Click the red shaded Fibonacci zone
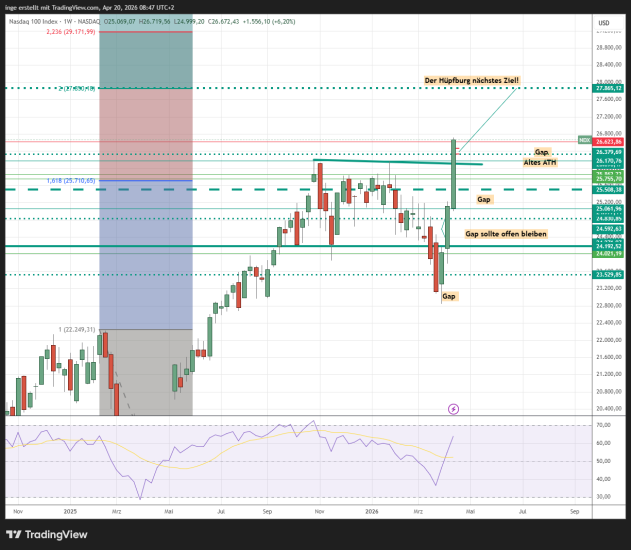Viewport: 631px width, 550px height. point(145,130)
